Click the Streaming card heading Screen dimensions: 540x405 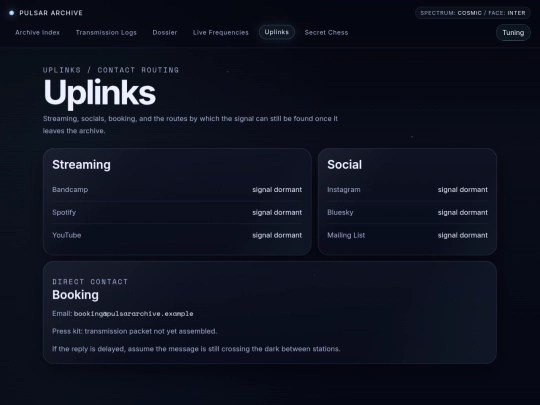81,165
